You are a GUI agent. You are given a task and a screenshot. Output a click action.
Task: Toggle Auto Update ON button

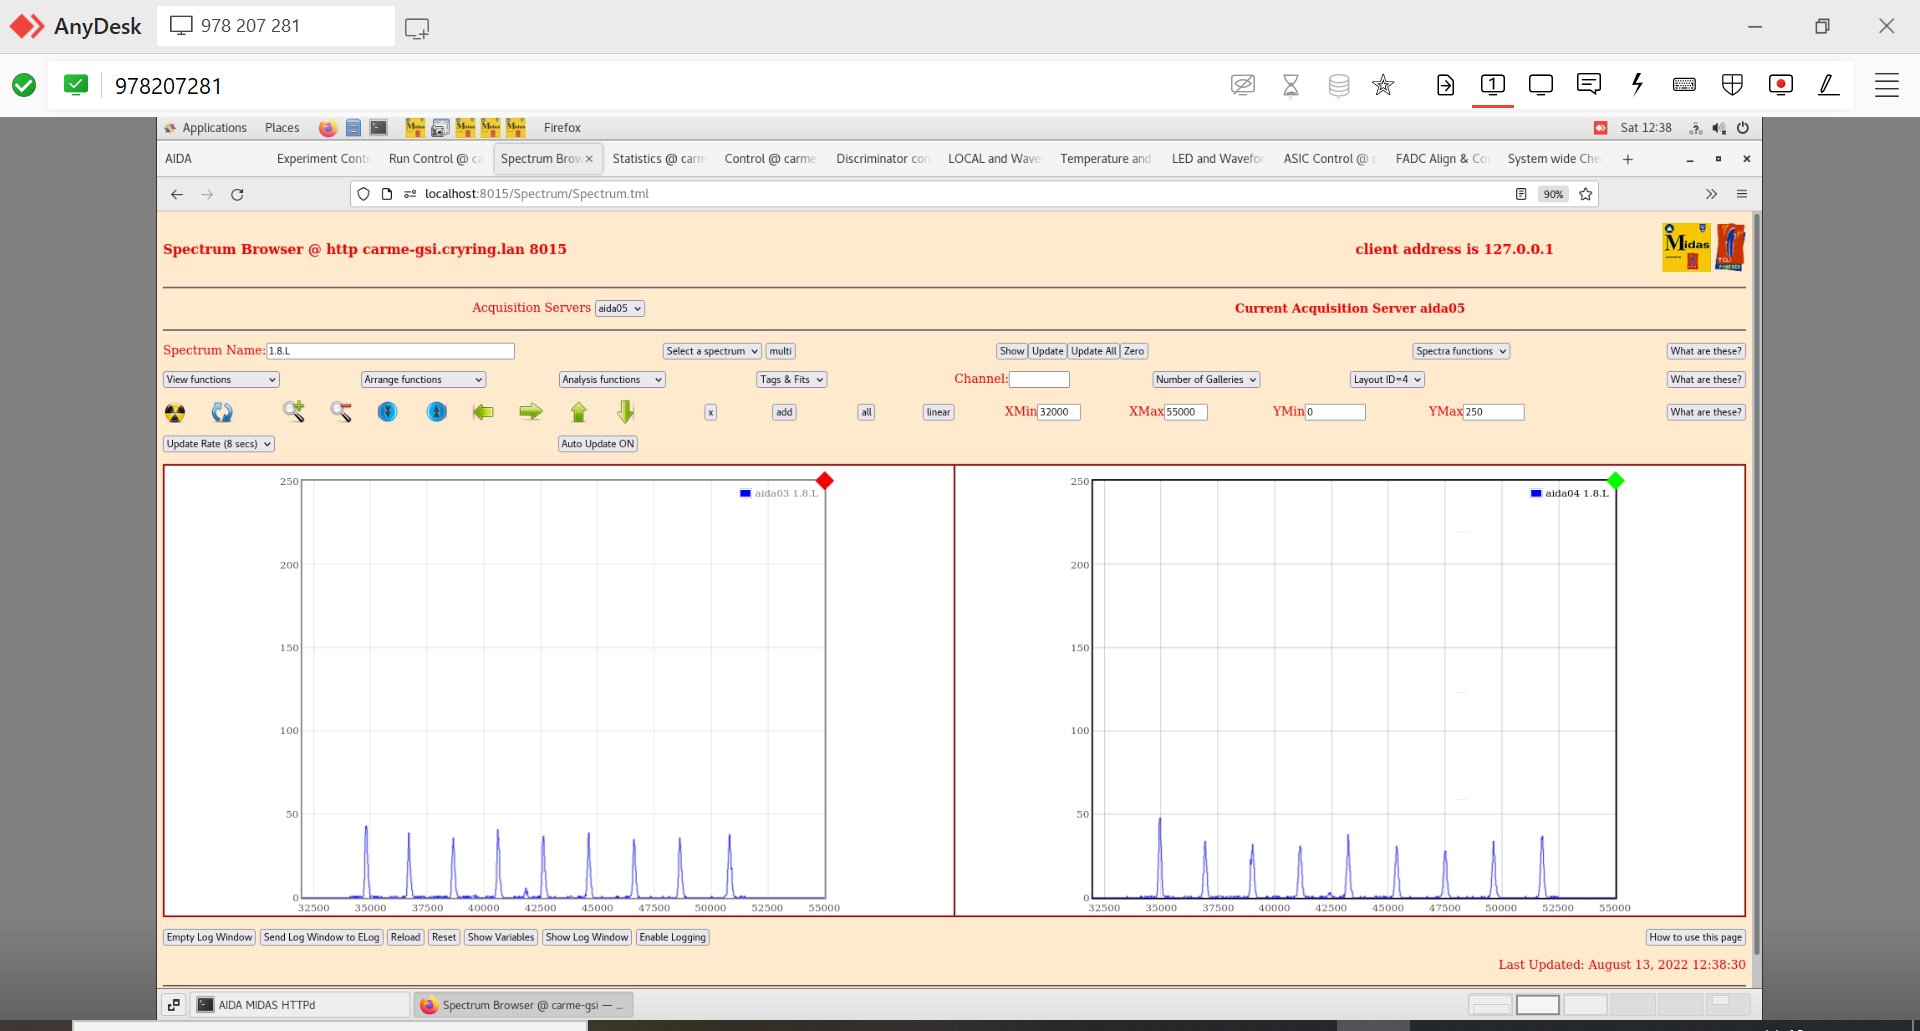coord(598,444)
